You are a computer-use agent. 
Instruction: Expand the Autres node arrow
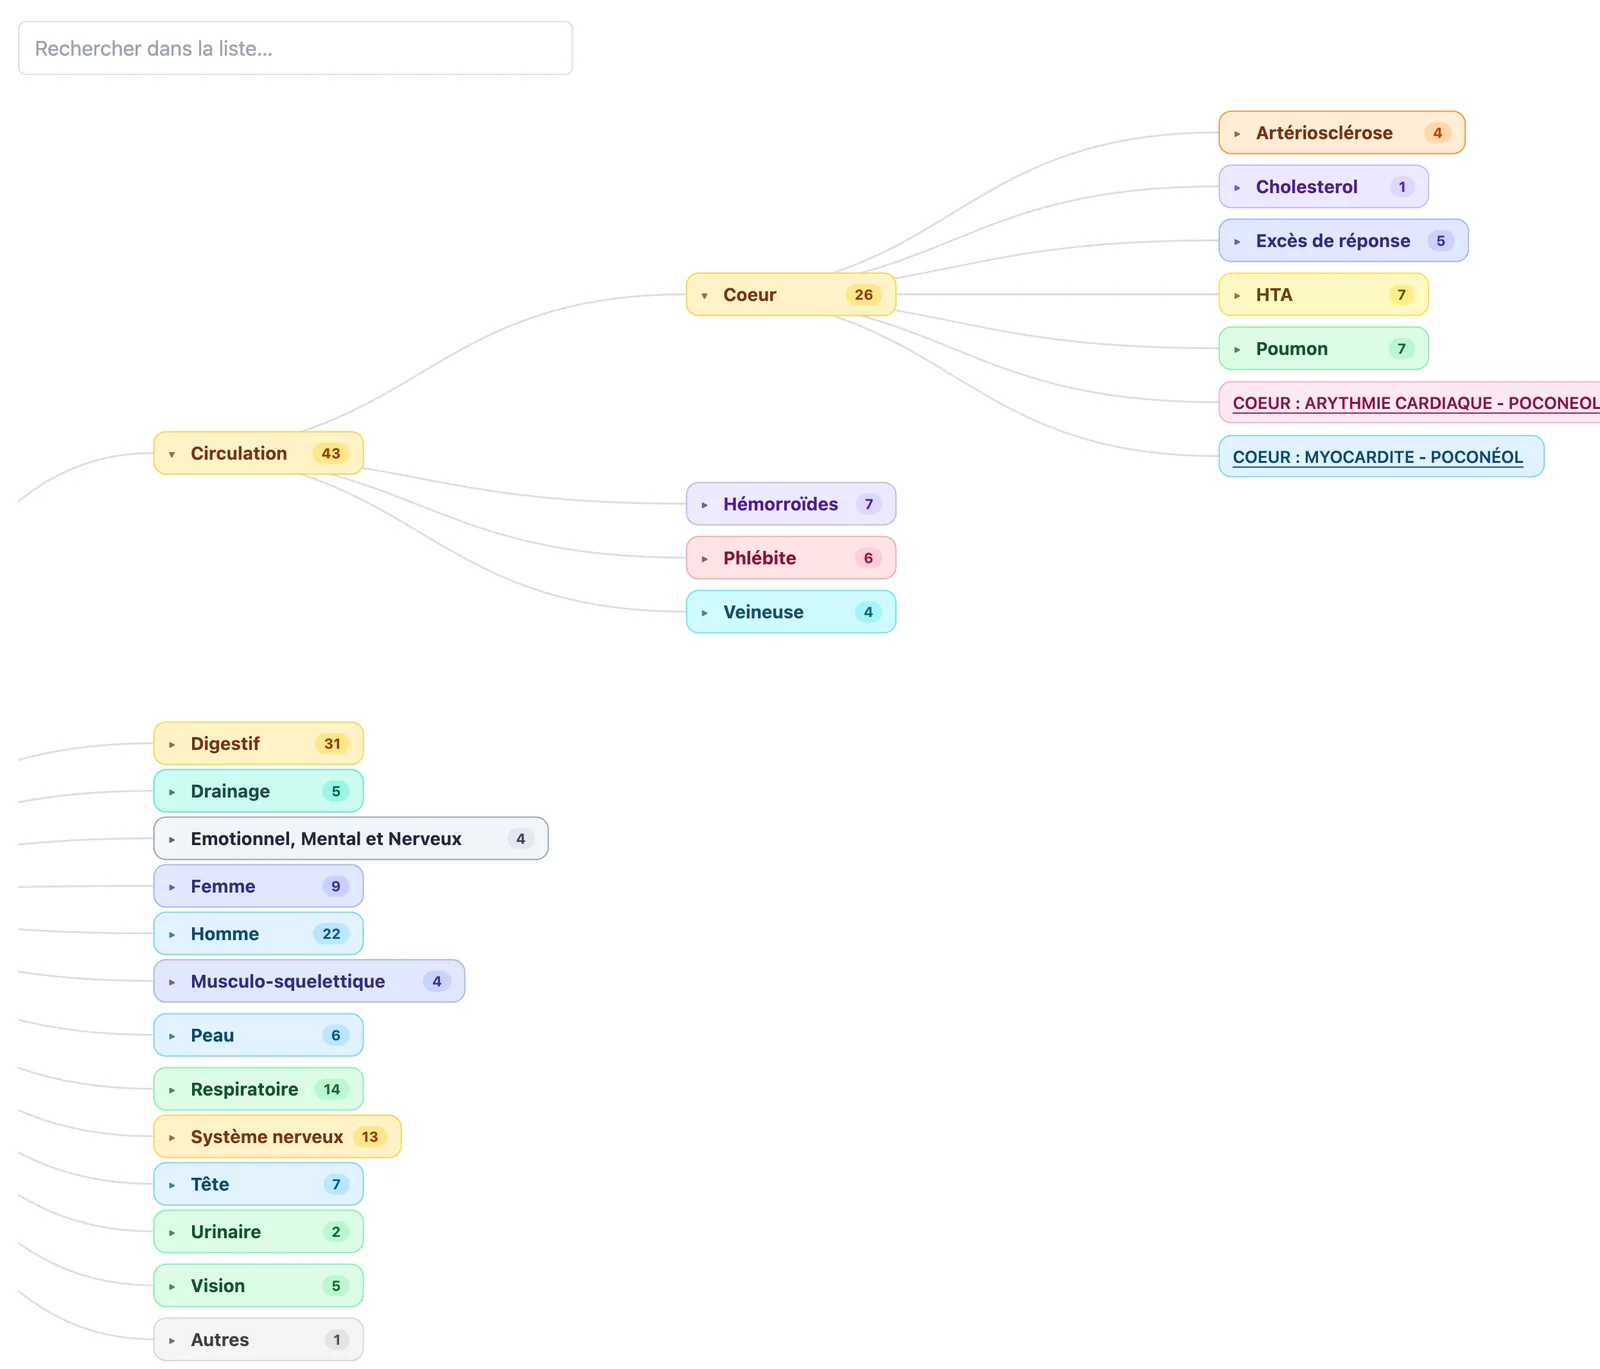tap(172, 1340)
